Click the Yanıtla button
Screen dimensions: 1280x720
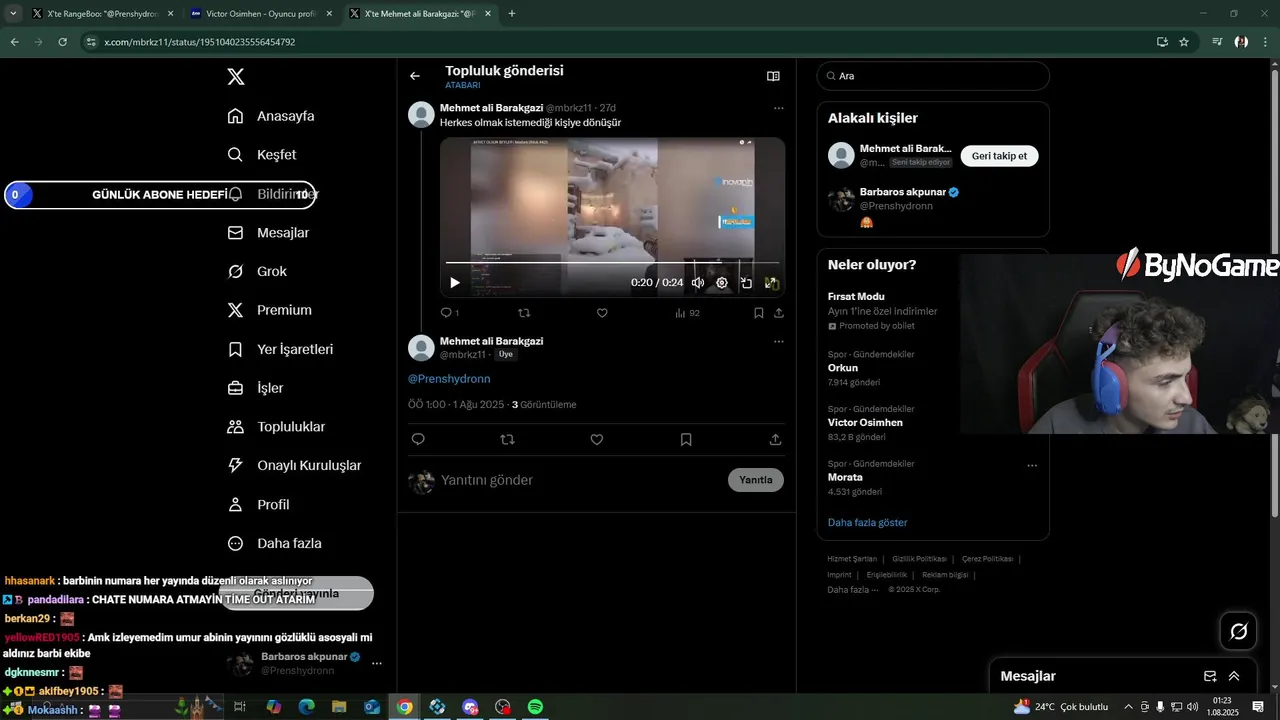756,480
